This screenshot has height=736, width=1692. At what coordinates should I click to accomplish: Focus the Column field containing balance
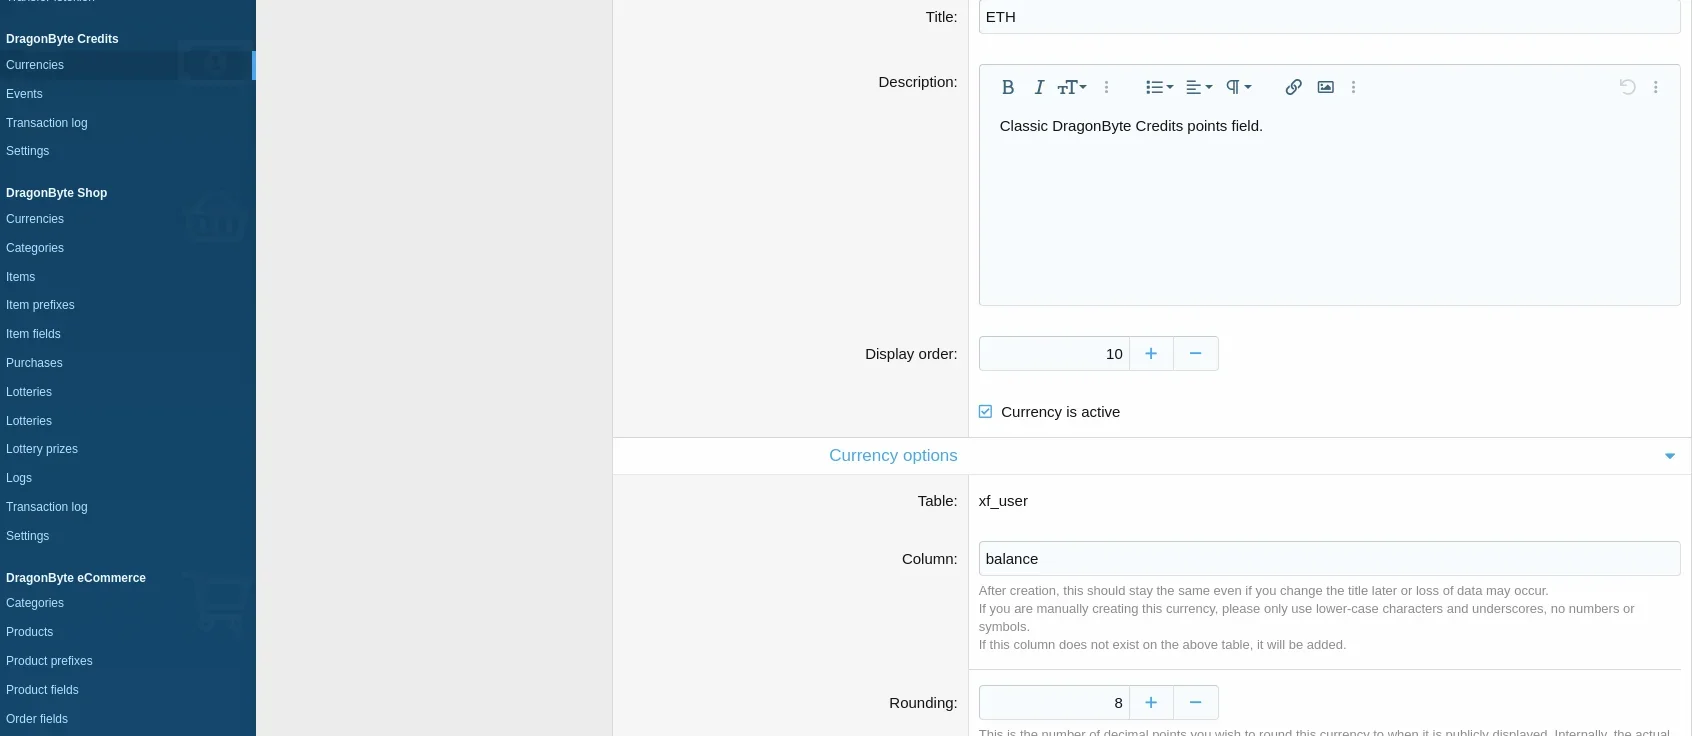pos(1329,559)
